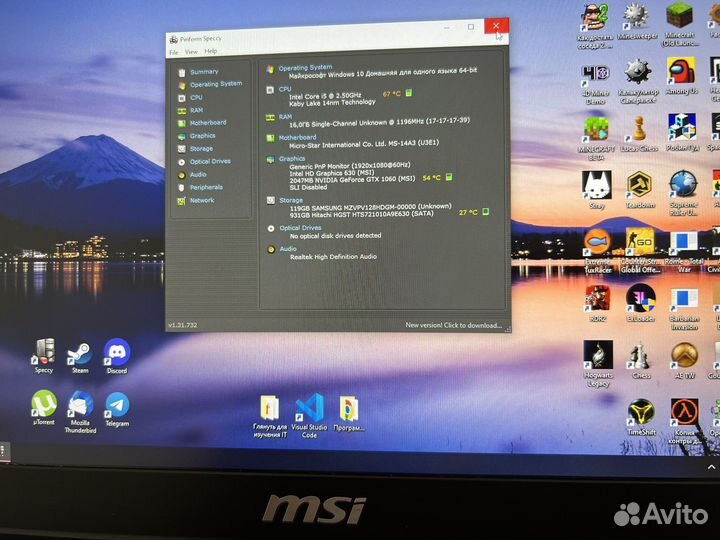720x540 pixels.
Task: Open the Telegram desktop shortcut
Action: 117,410
